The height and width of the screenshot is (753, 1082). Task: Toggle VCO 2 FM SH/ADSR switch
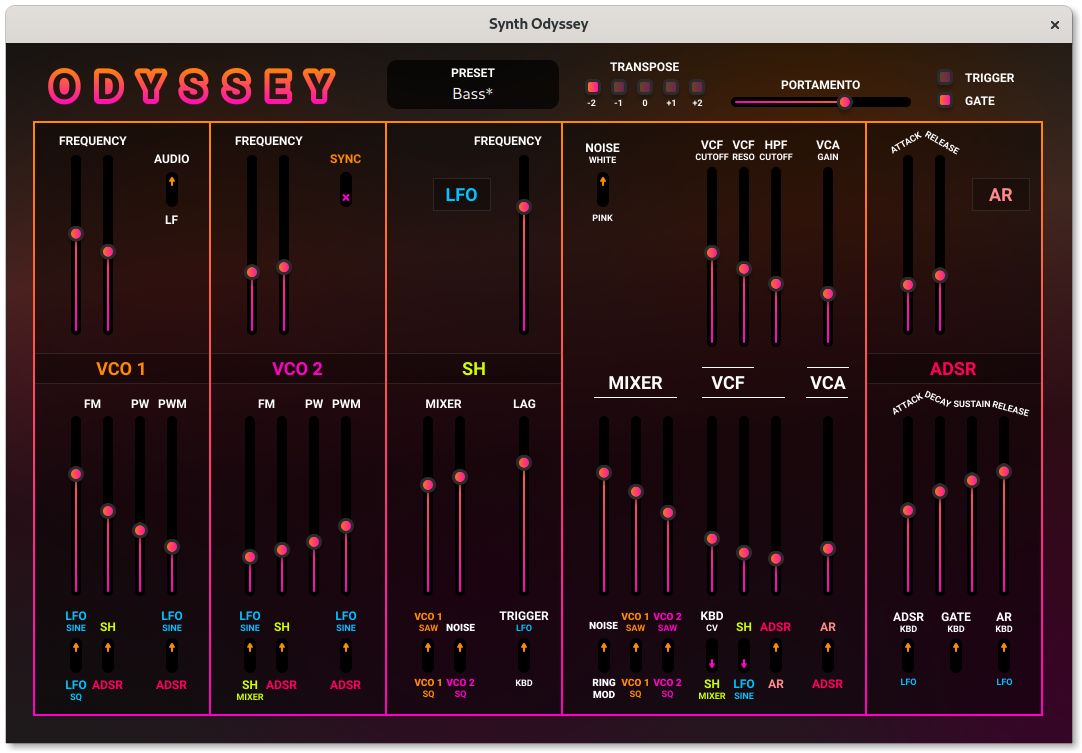click(x=282, y=656)
